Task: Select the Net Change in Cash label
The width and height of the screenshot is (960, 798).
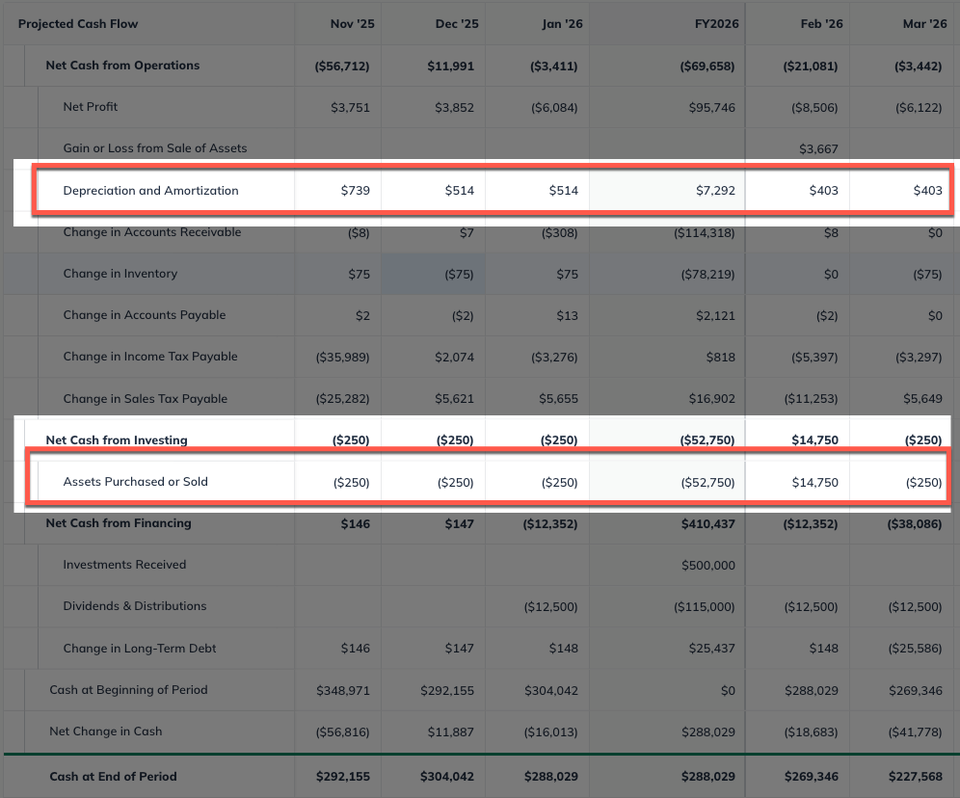Action: 106,731
